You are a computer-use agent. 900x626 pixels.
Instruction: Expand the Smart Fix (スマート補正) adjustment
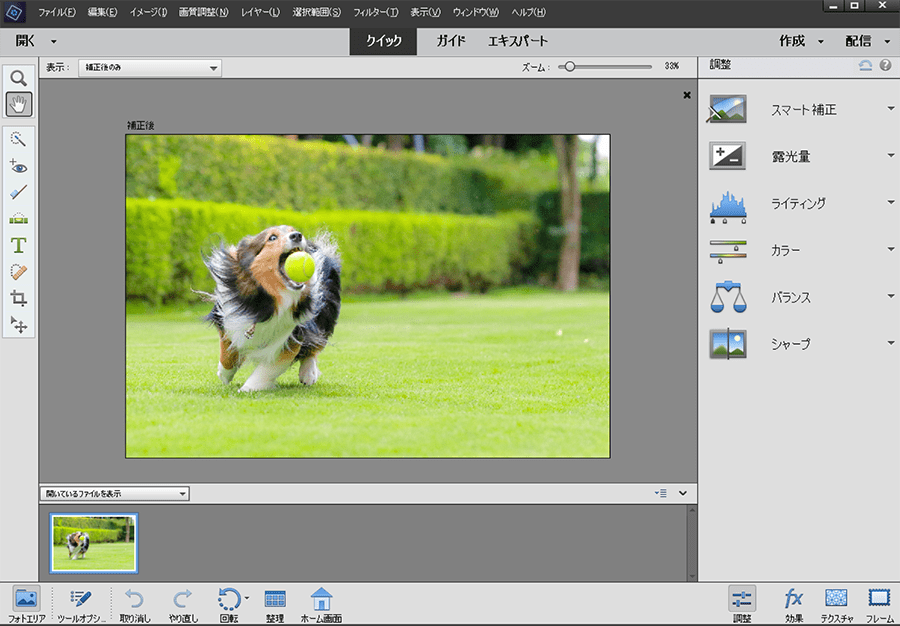[x=890, y=109]
